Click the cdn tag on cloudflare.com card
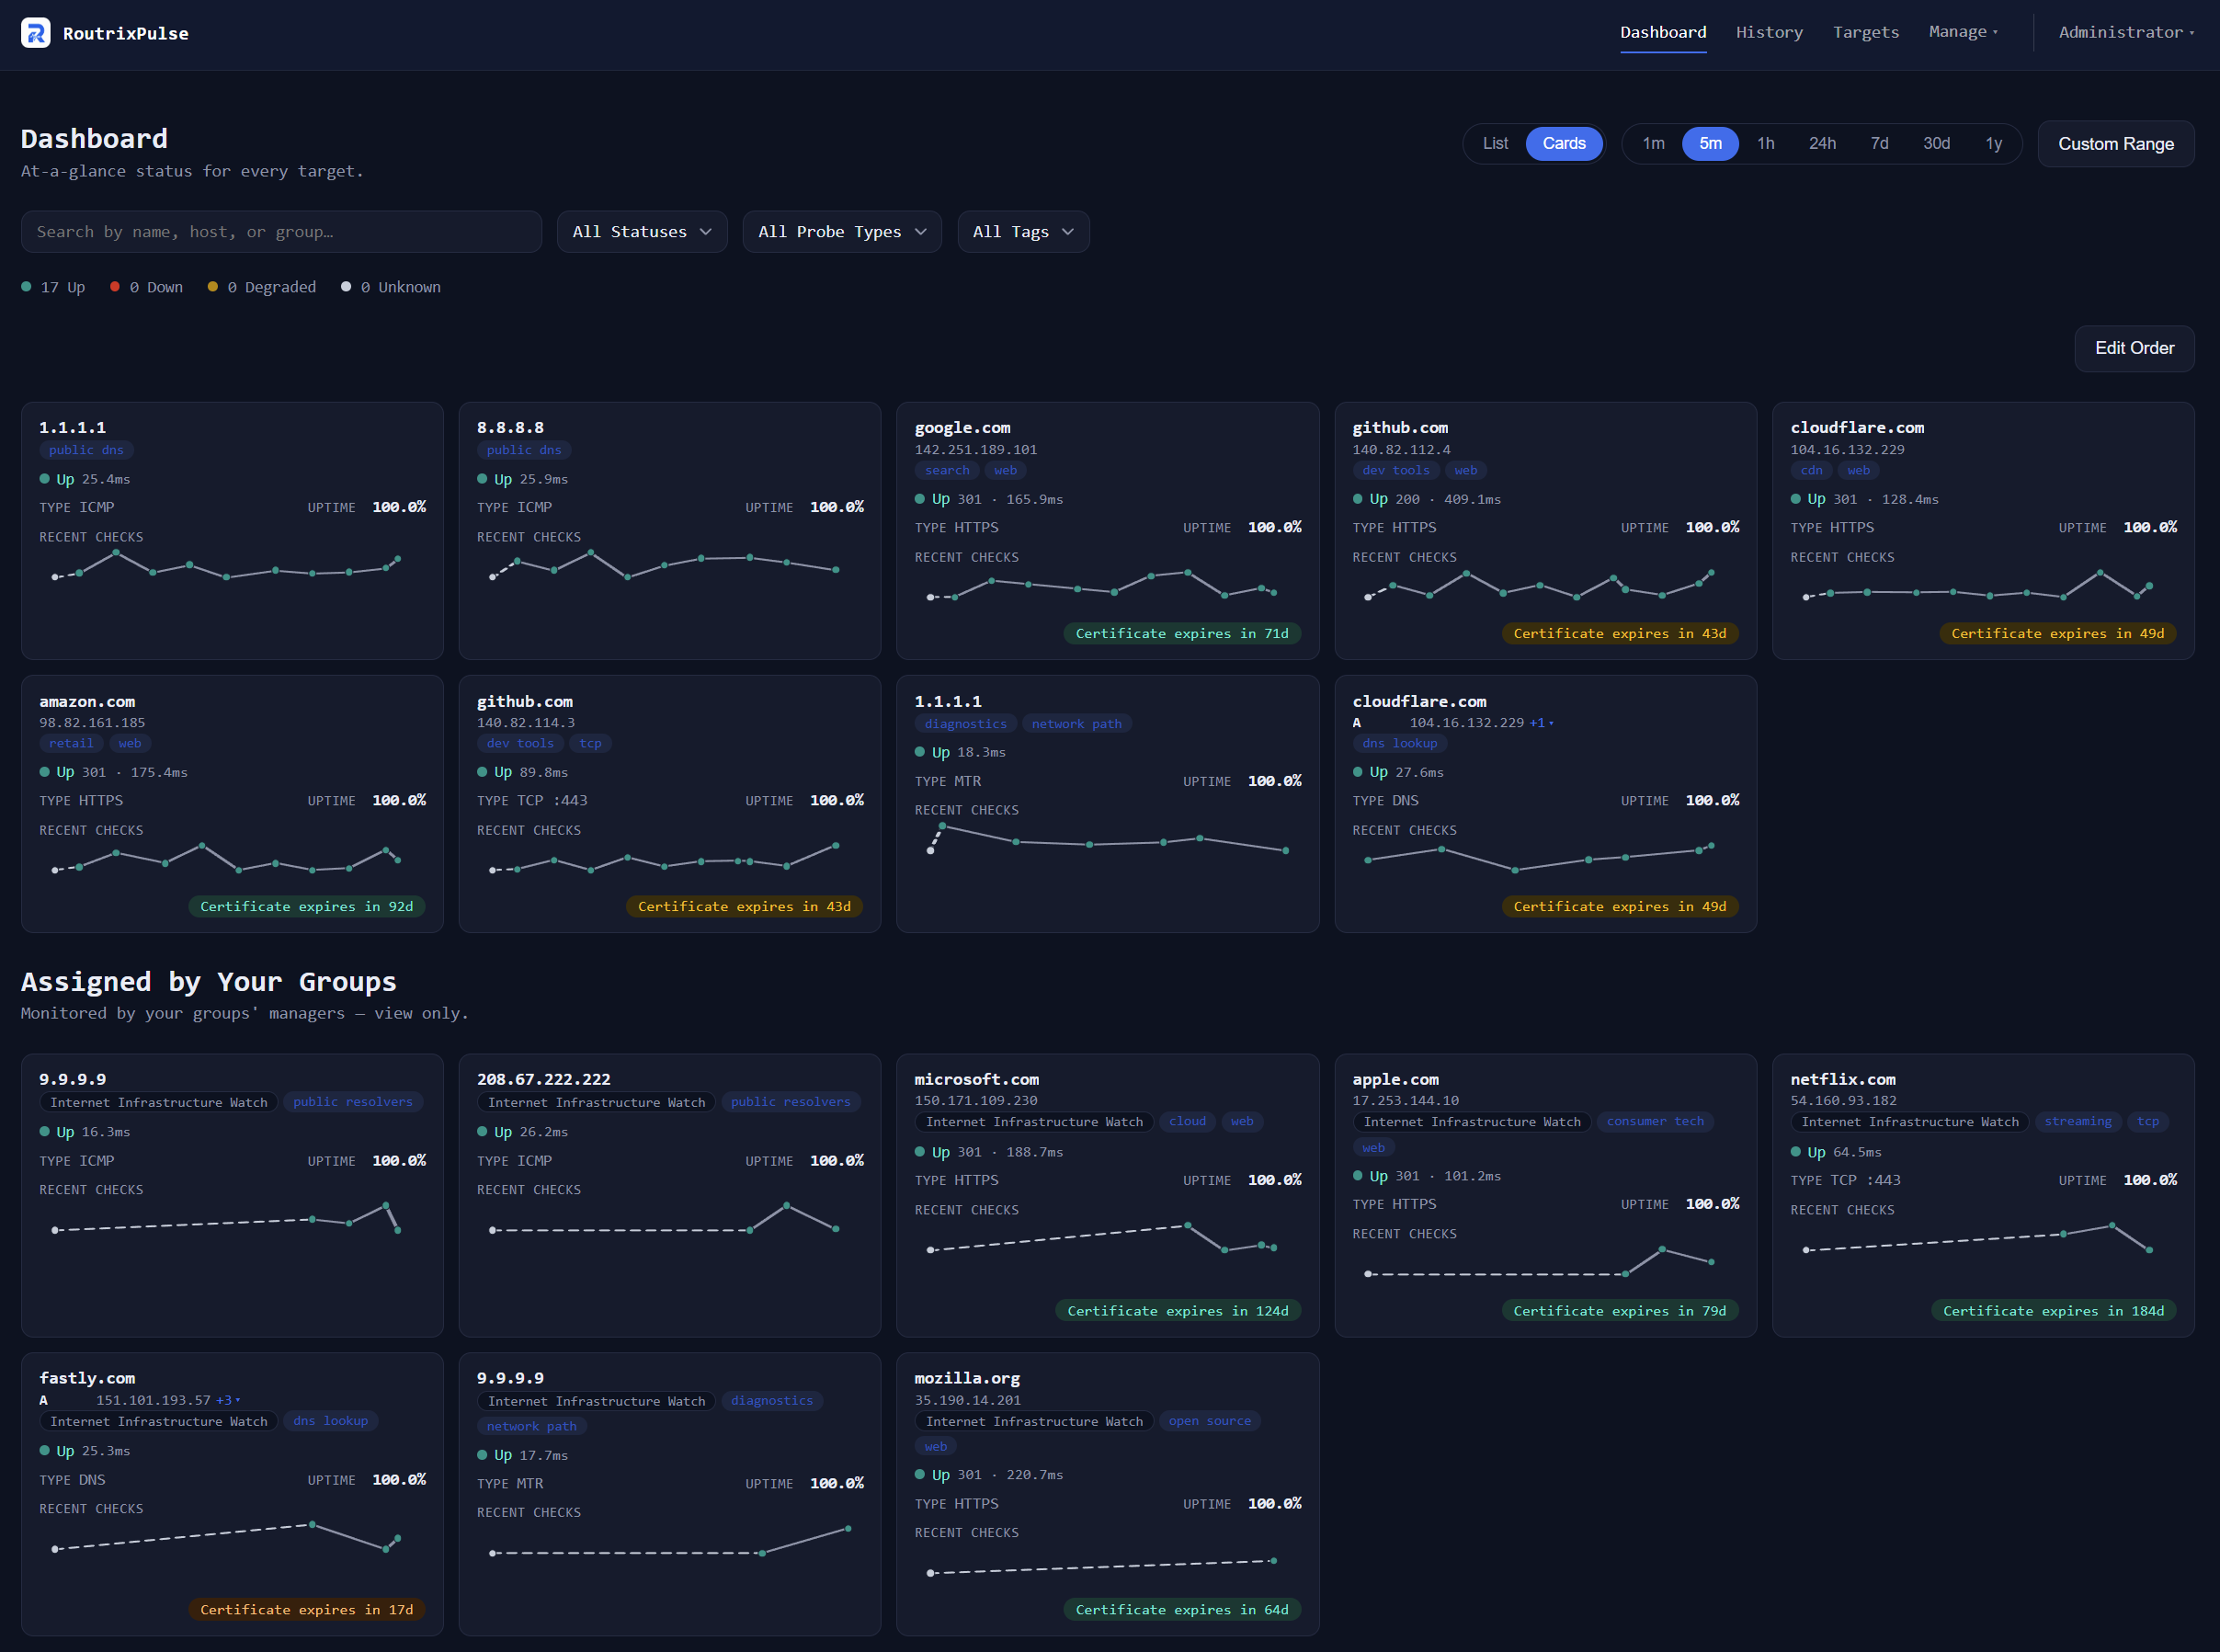Screen dimensions: 2220x1652 1811,470
